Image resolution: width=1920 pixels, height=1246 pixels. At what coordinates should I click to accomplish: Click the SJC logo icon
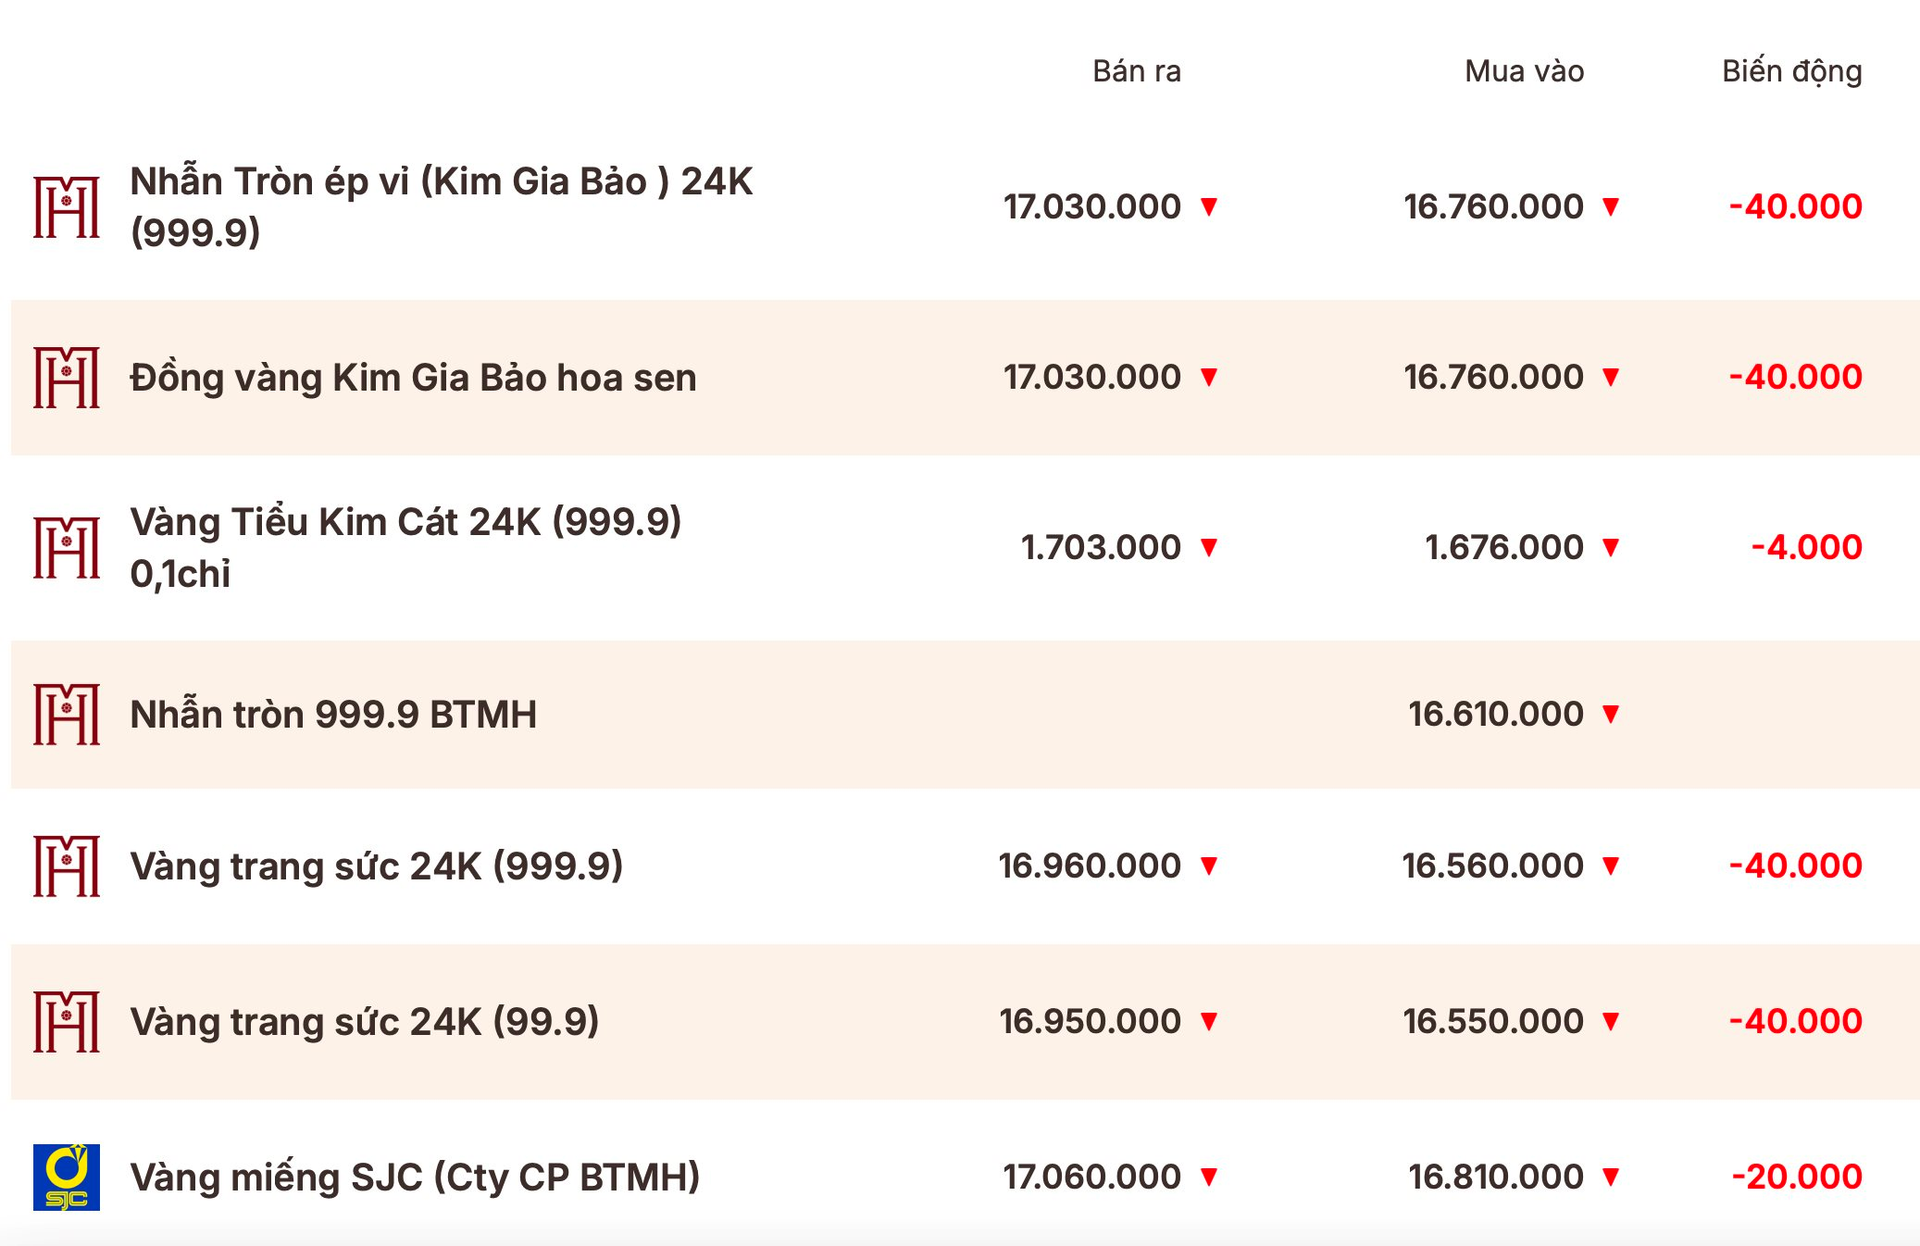[66, 1176]
